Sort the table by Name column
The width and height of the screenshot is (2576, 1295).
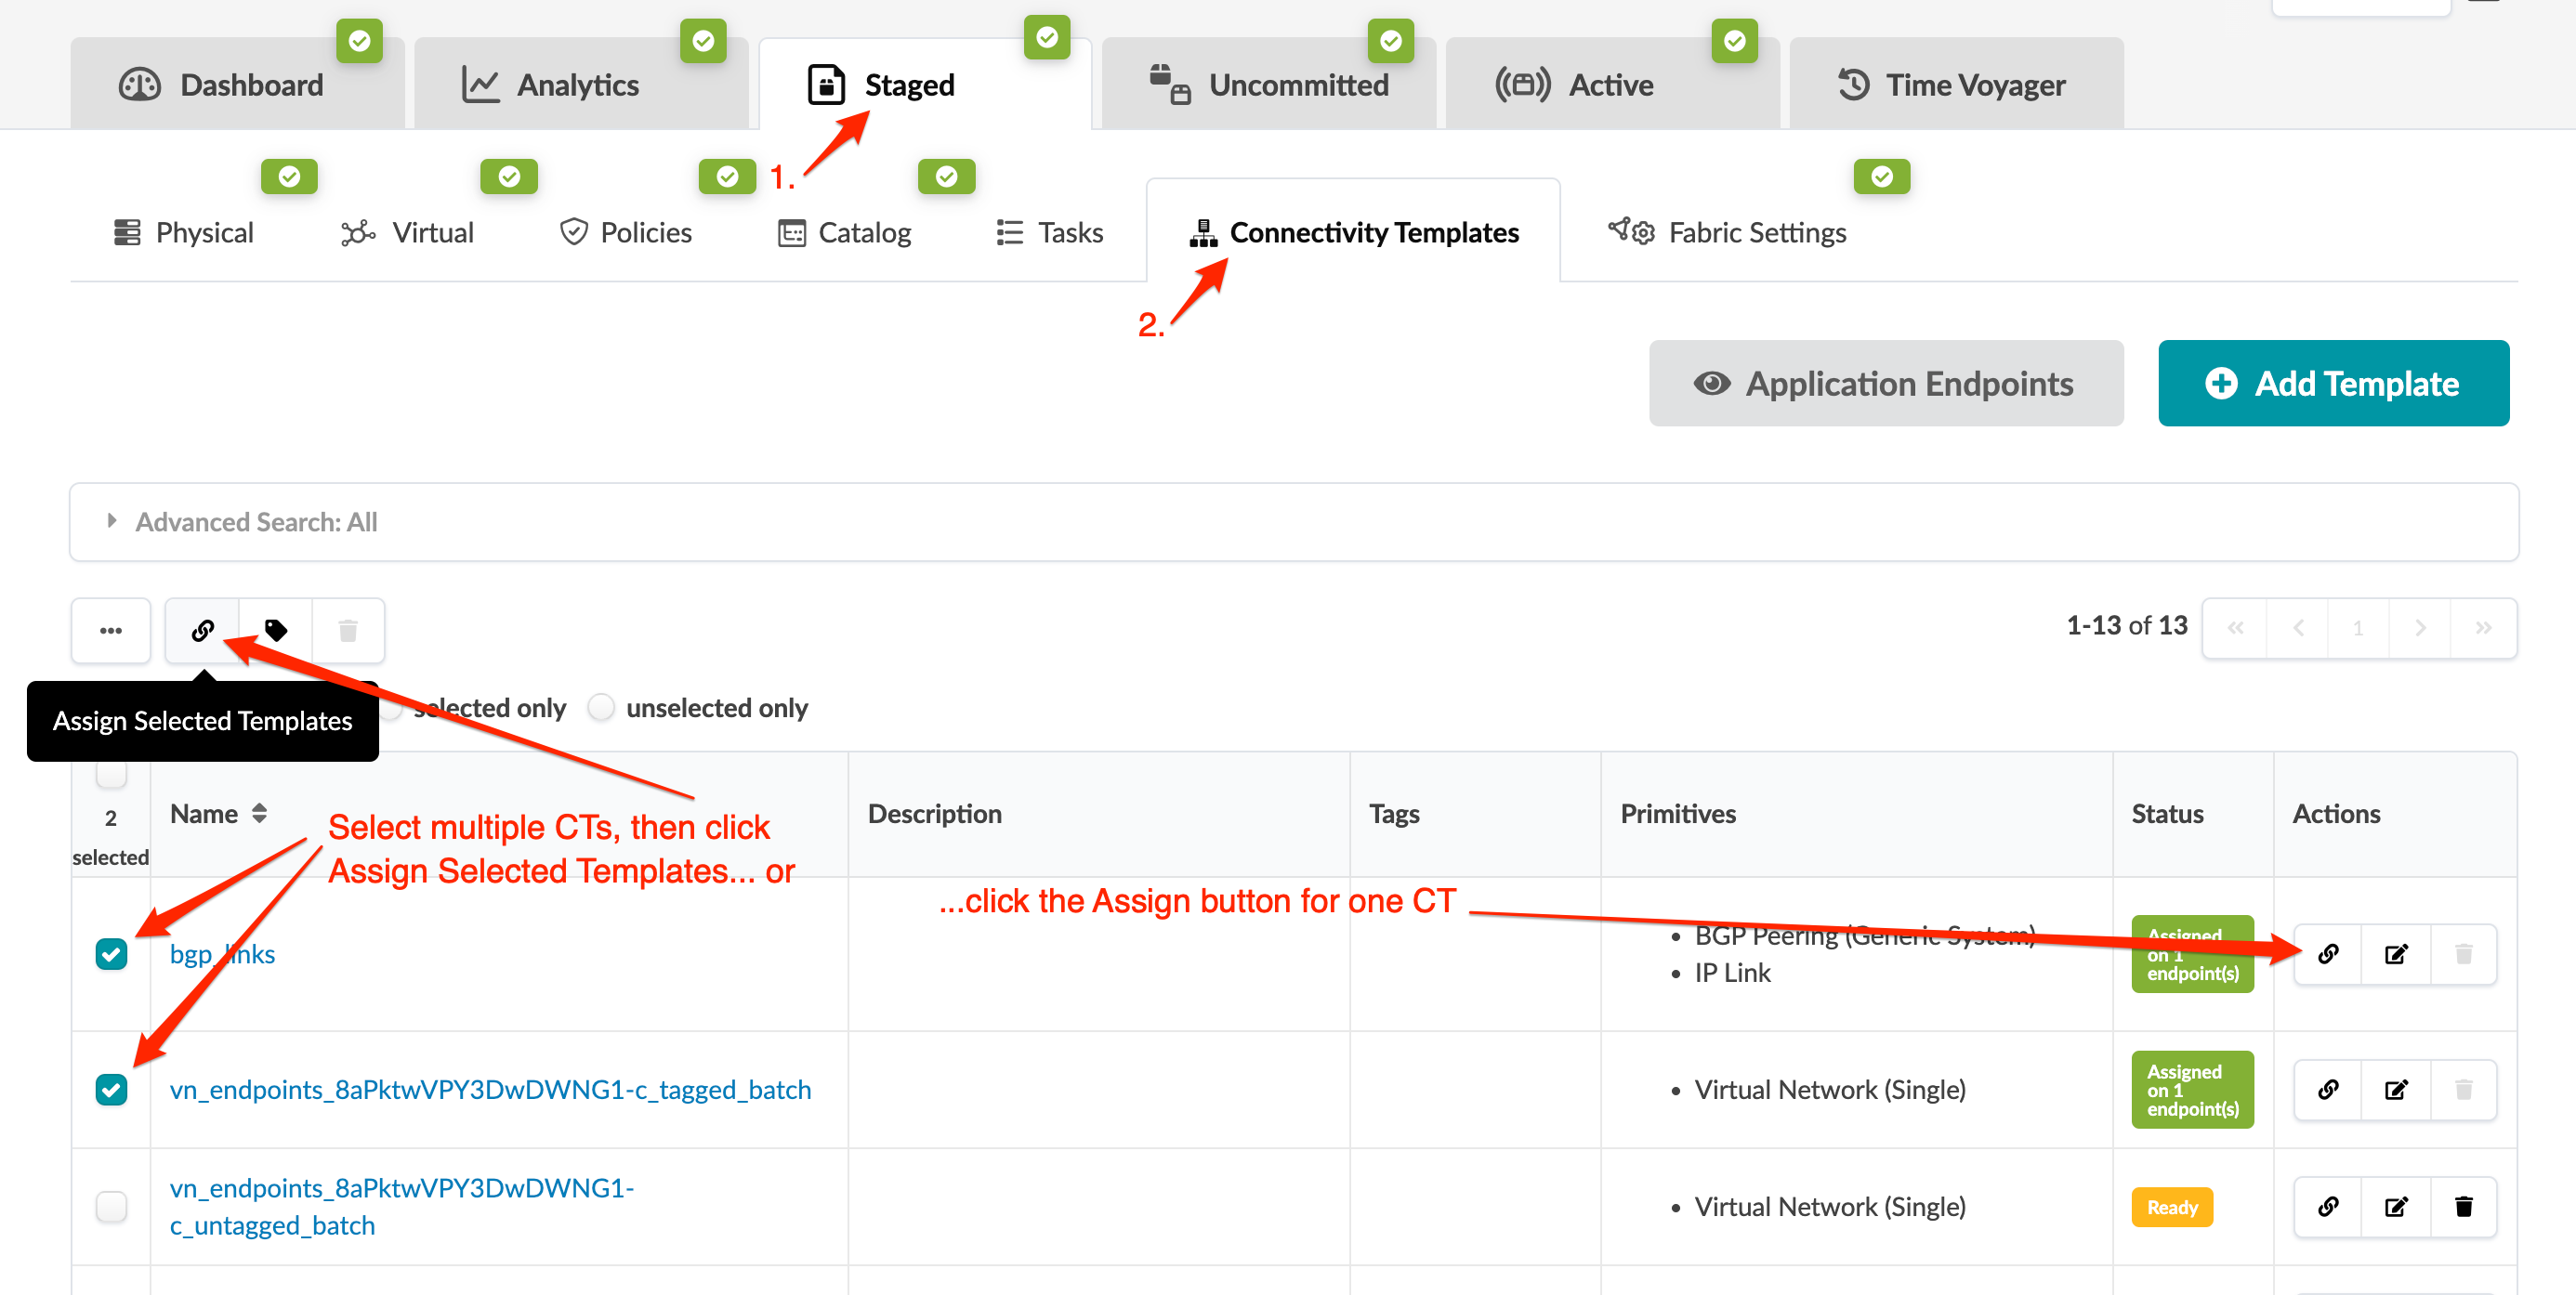(259, 813)
